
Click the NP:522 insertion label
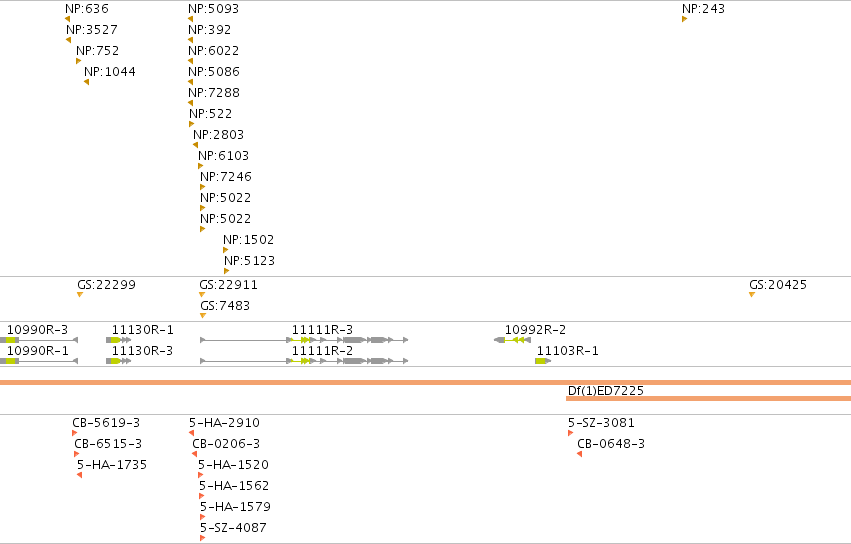point(211,114)
